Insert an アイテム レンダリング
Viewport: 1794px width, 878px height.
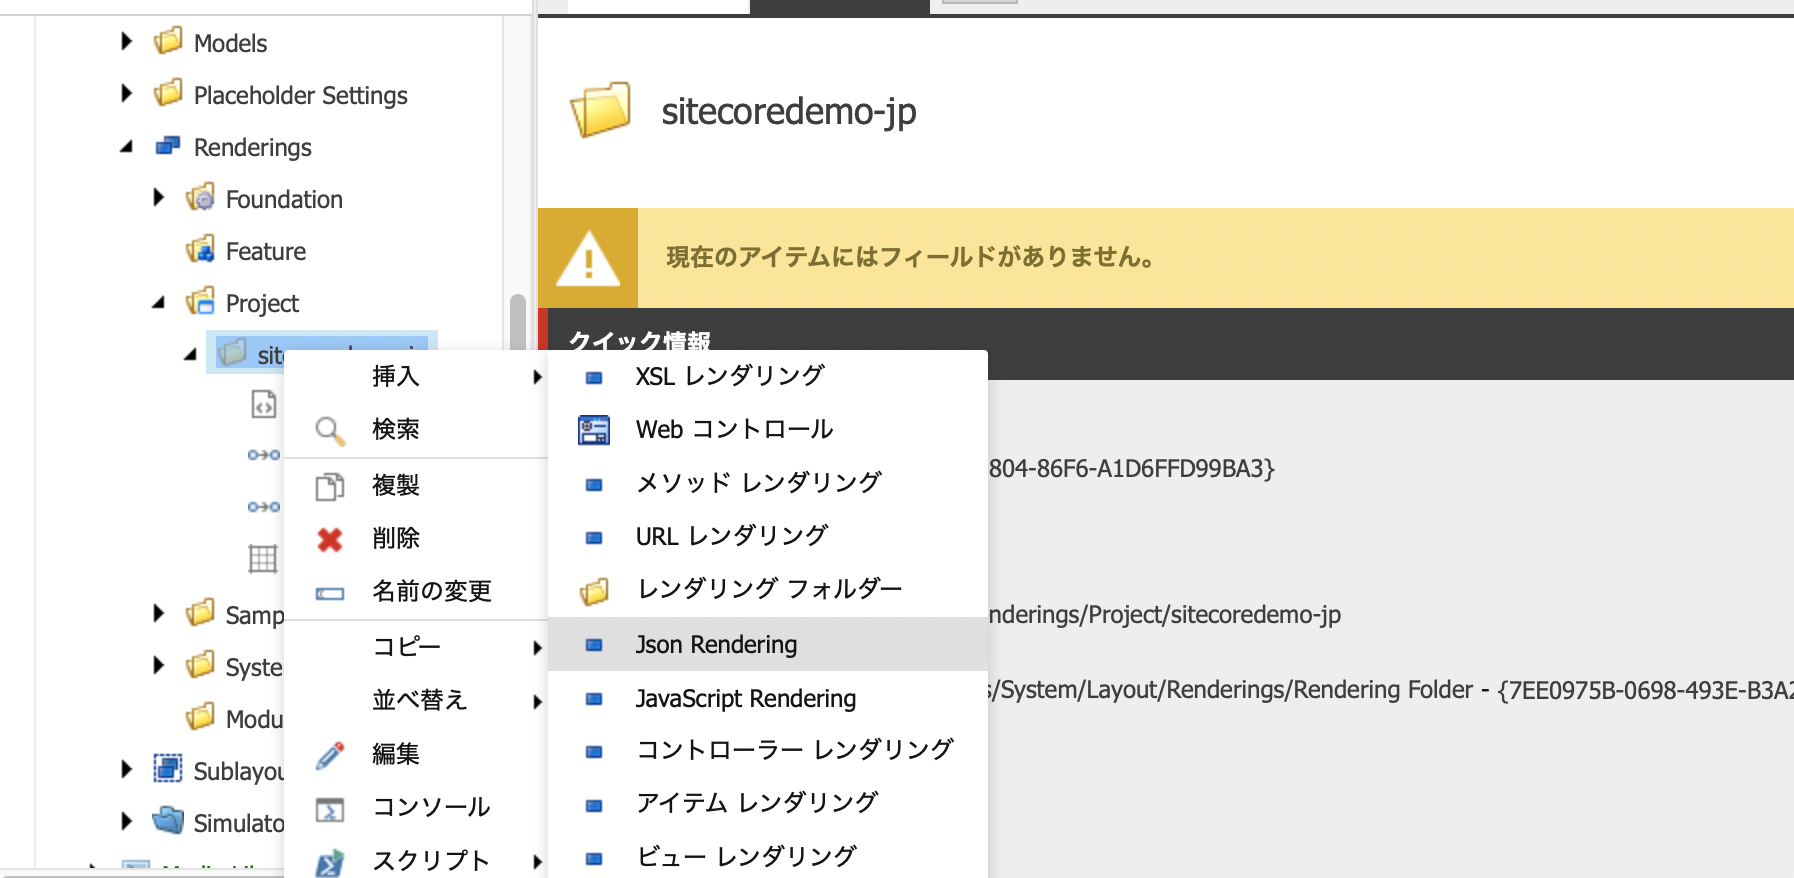tap(768, 803)
